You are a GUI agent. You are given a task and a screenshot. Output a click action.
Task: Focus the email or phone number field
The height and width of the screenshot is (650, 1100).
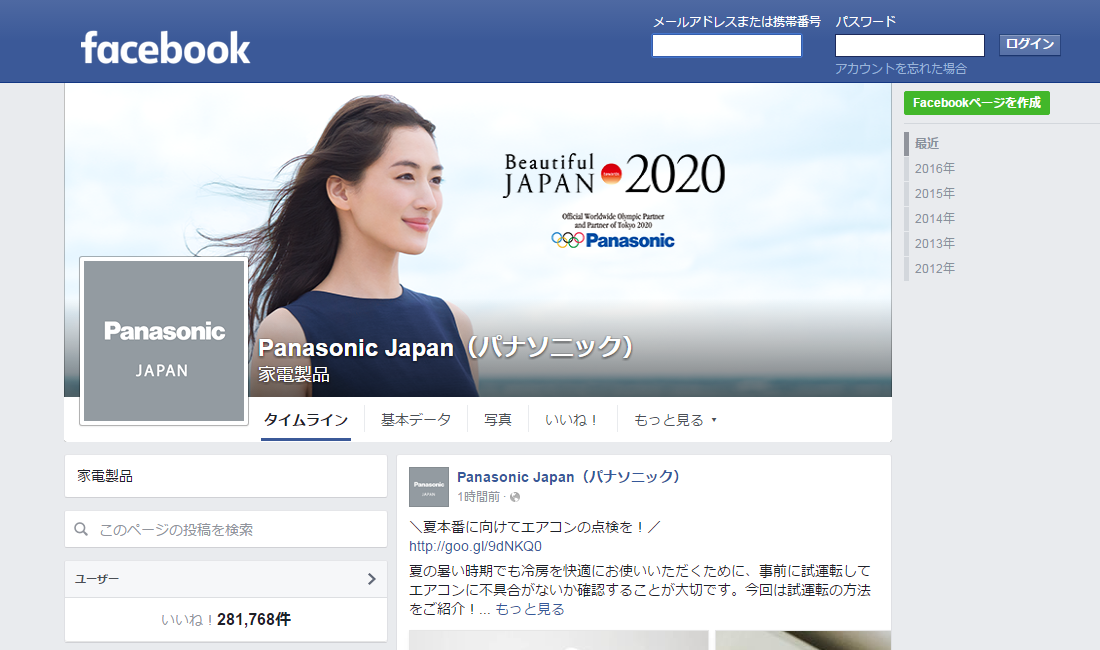pos(727,46)
